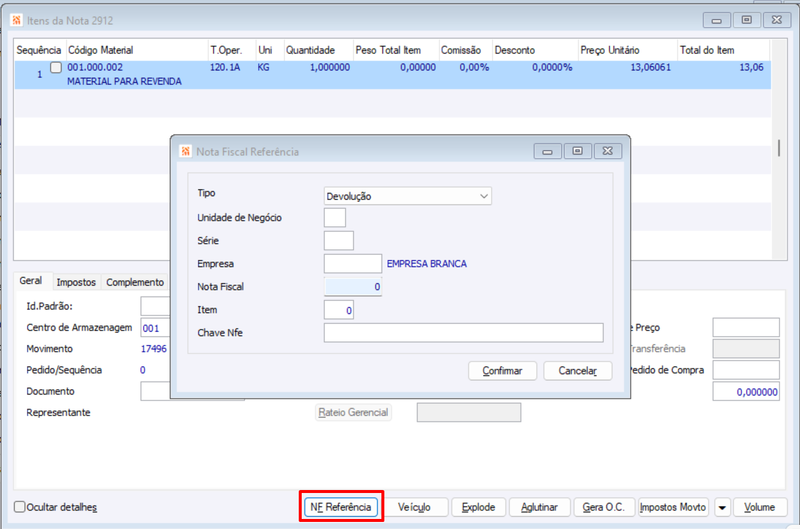Minimize the Itens da Nota window
The image size is (800, 529).
[716, 20]
